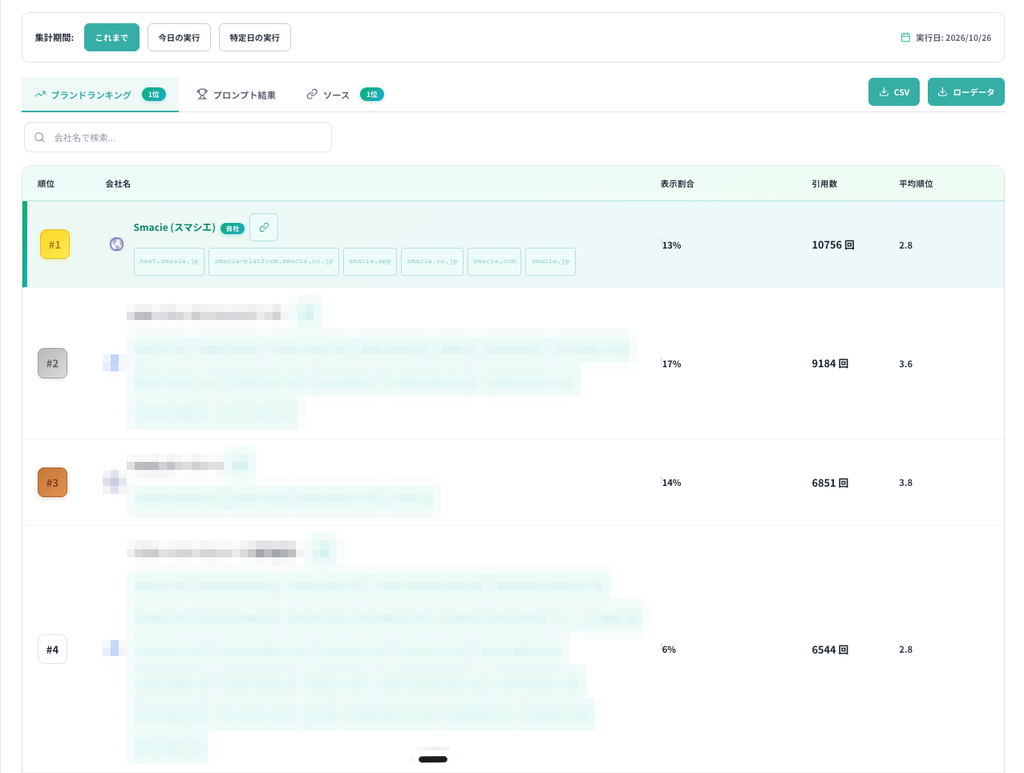The width and height of the screenshot is (1024, 773).
Task: Click the smacie.app domain tag
Action: point(370,261)
